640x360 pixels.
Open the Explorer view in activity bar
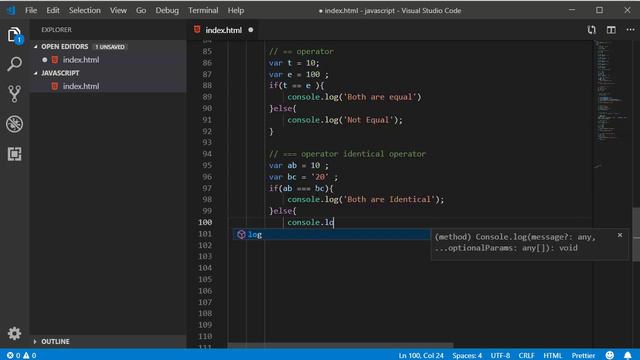(14, 35)
